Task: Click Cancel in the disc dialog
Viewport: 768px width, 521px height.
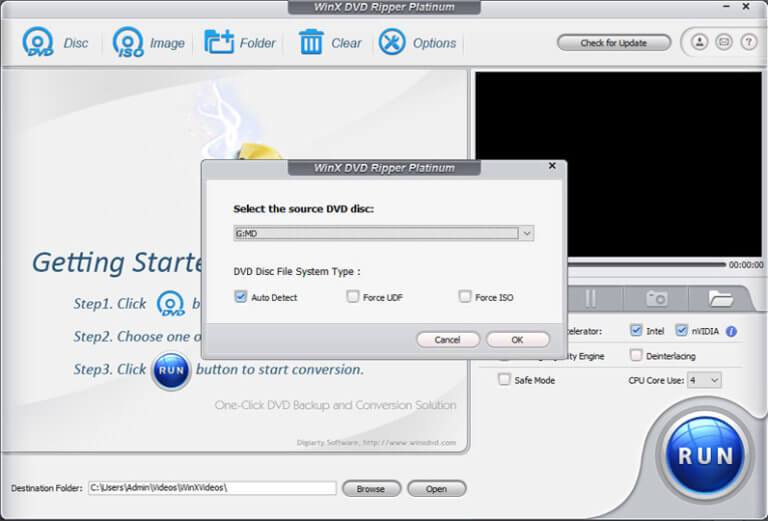Action: [x=448, y=339]
